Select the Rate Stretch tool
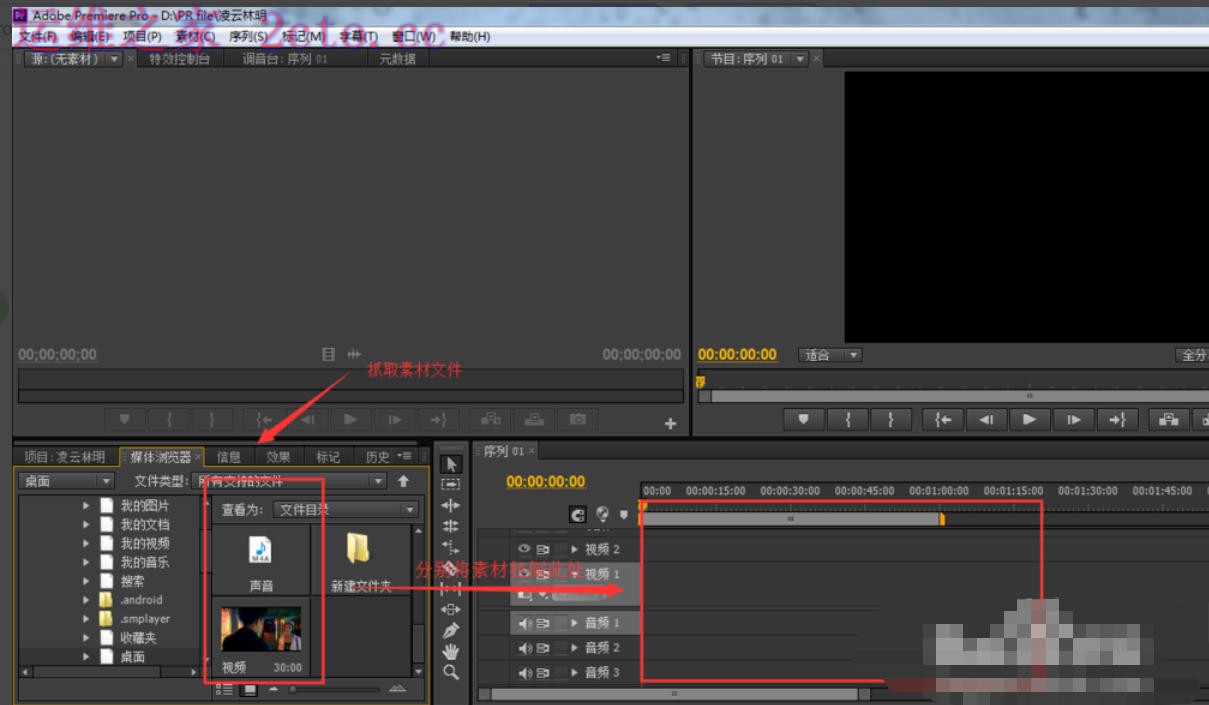Image resolution: width=1209 pixels, height=705 pixels. pyautogui.click(x=450, y=547)
